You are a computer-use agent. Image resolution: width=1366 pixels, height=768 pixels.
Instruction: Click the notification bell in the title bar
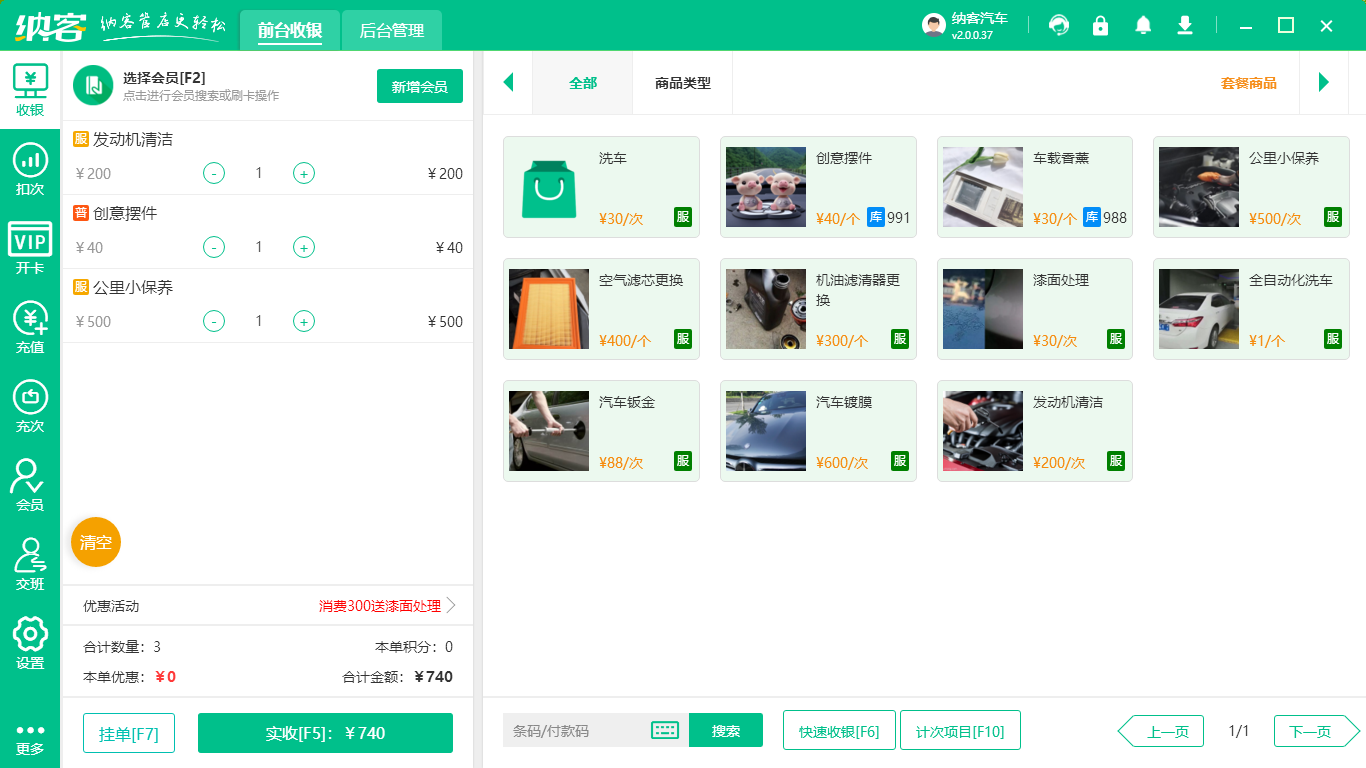point(1142,25)
